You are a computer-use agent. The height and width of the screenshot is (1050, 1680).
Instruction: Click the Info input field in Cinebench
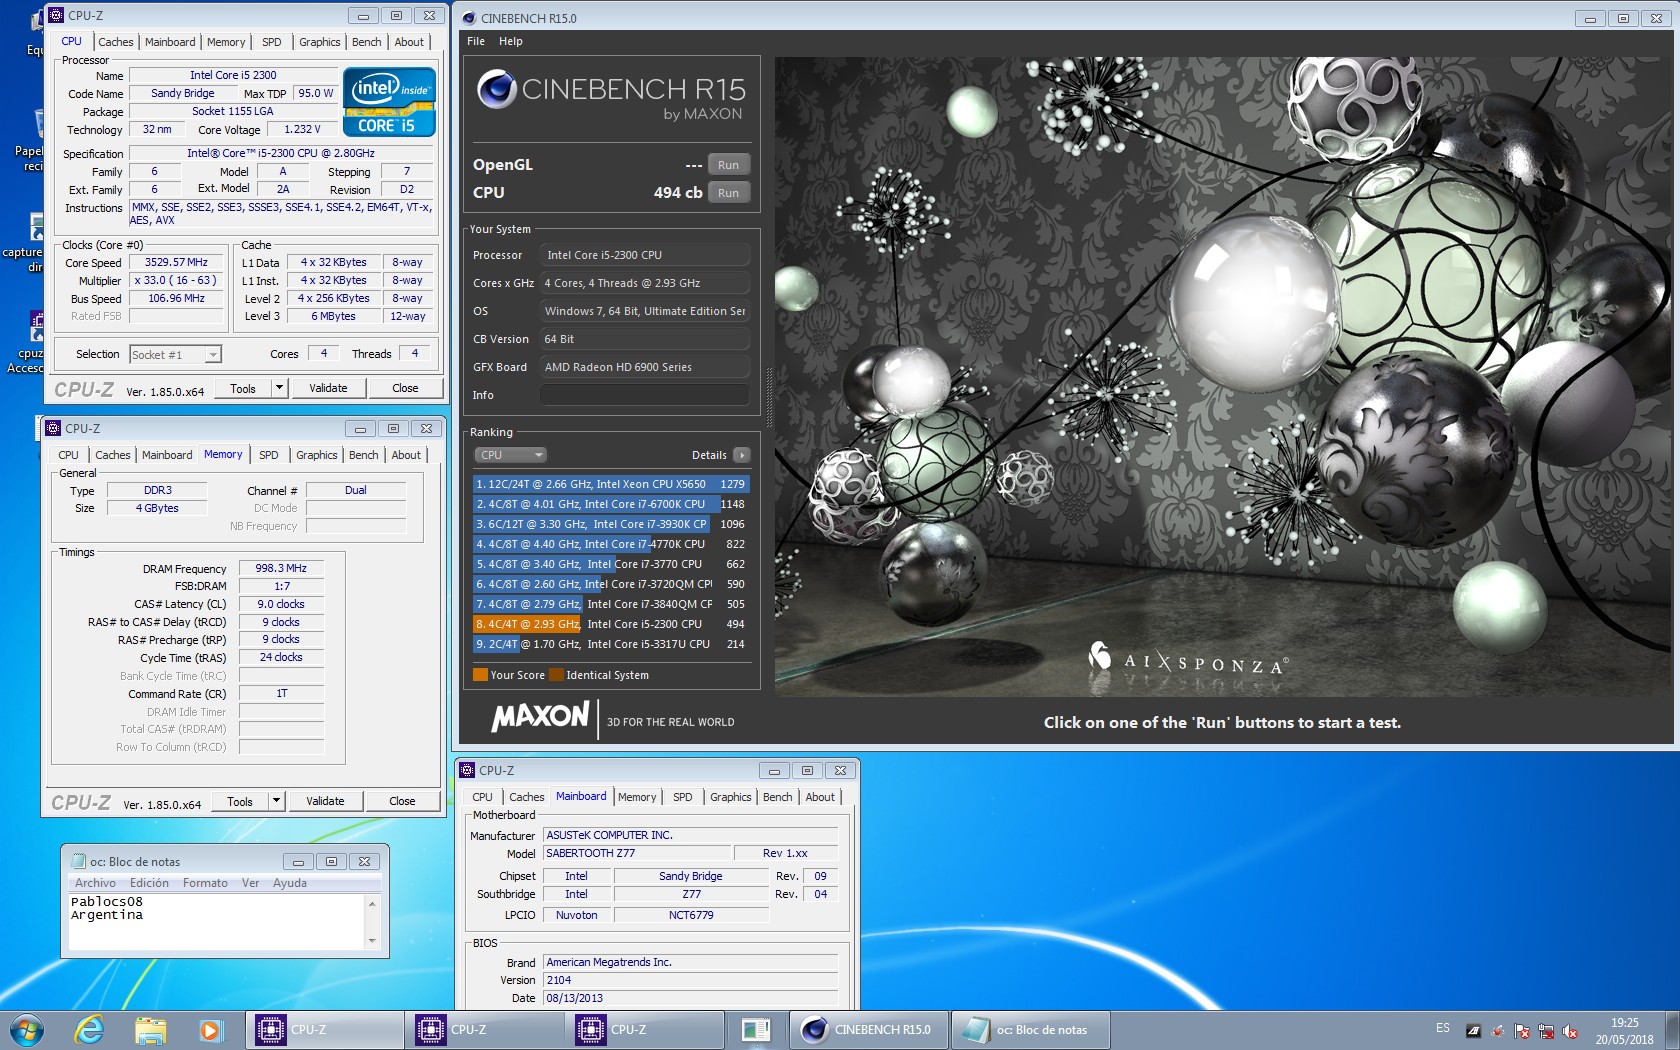(645, 395)
